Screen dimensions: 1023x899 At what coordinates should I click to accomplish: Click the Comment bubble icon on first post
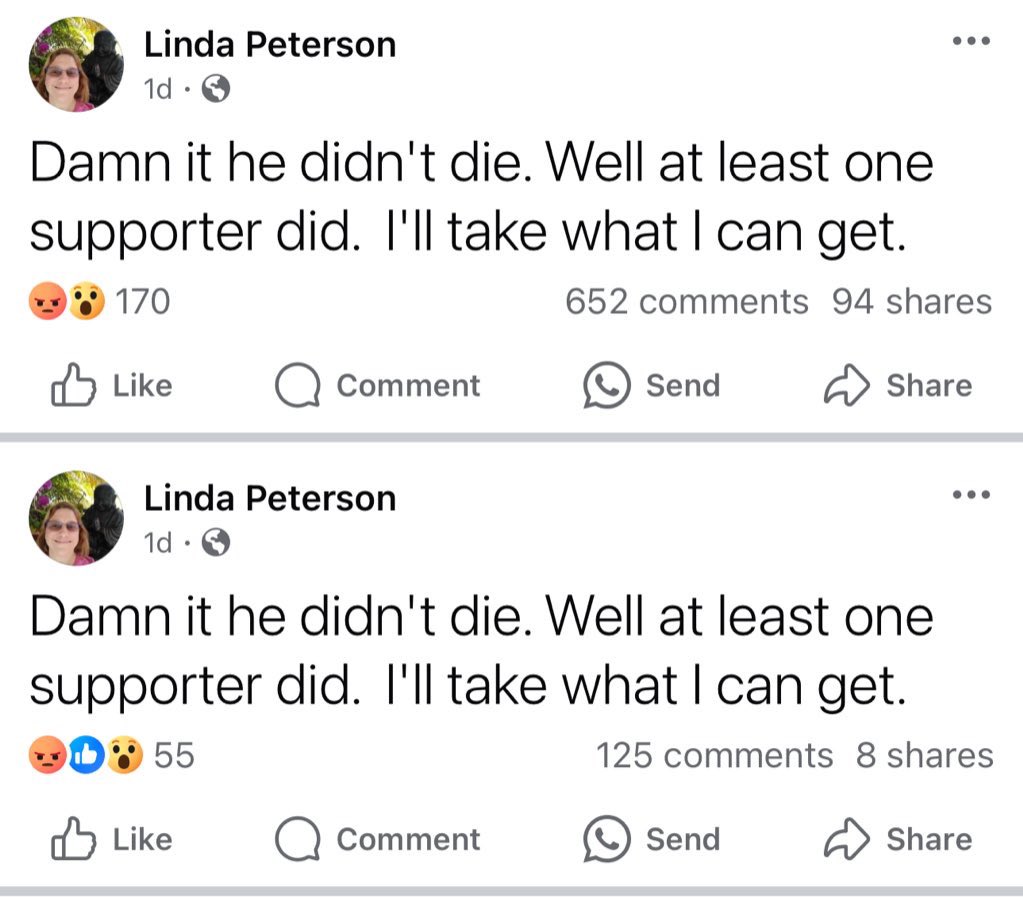point(296,387)
